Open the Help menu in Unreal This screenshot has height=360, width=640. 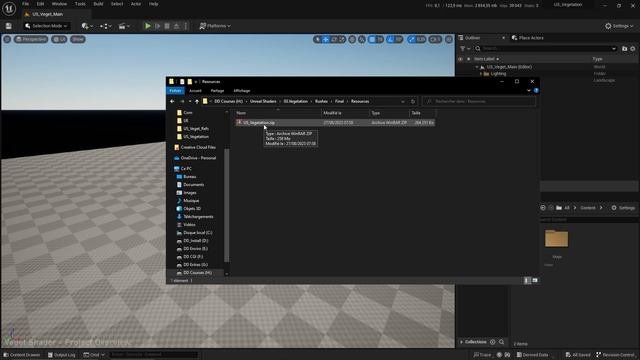(153, 4)
